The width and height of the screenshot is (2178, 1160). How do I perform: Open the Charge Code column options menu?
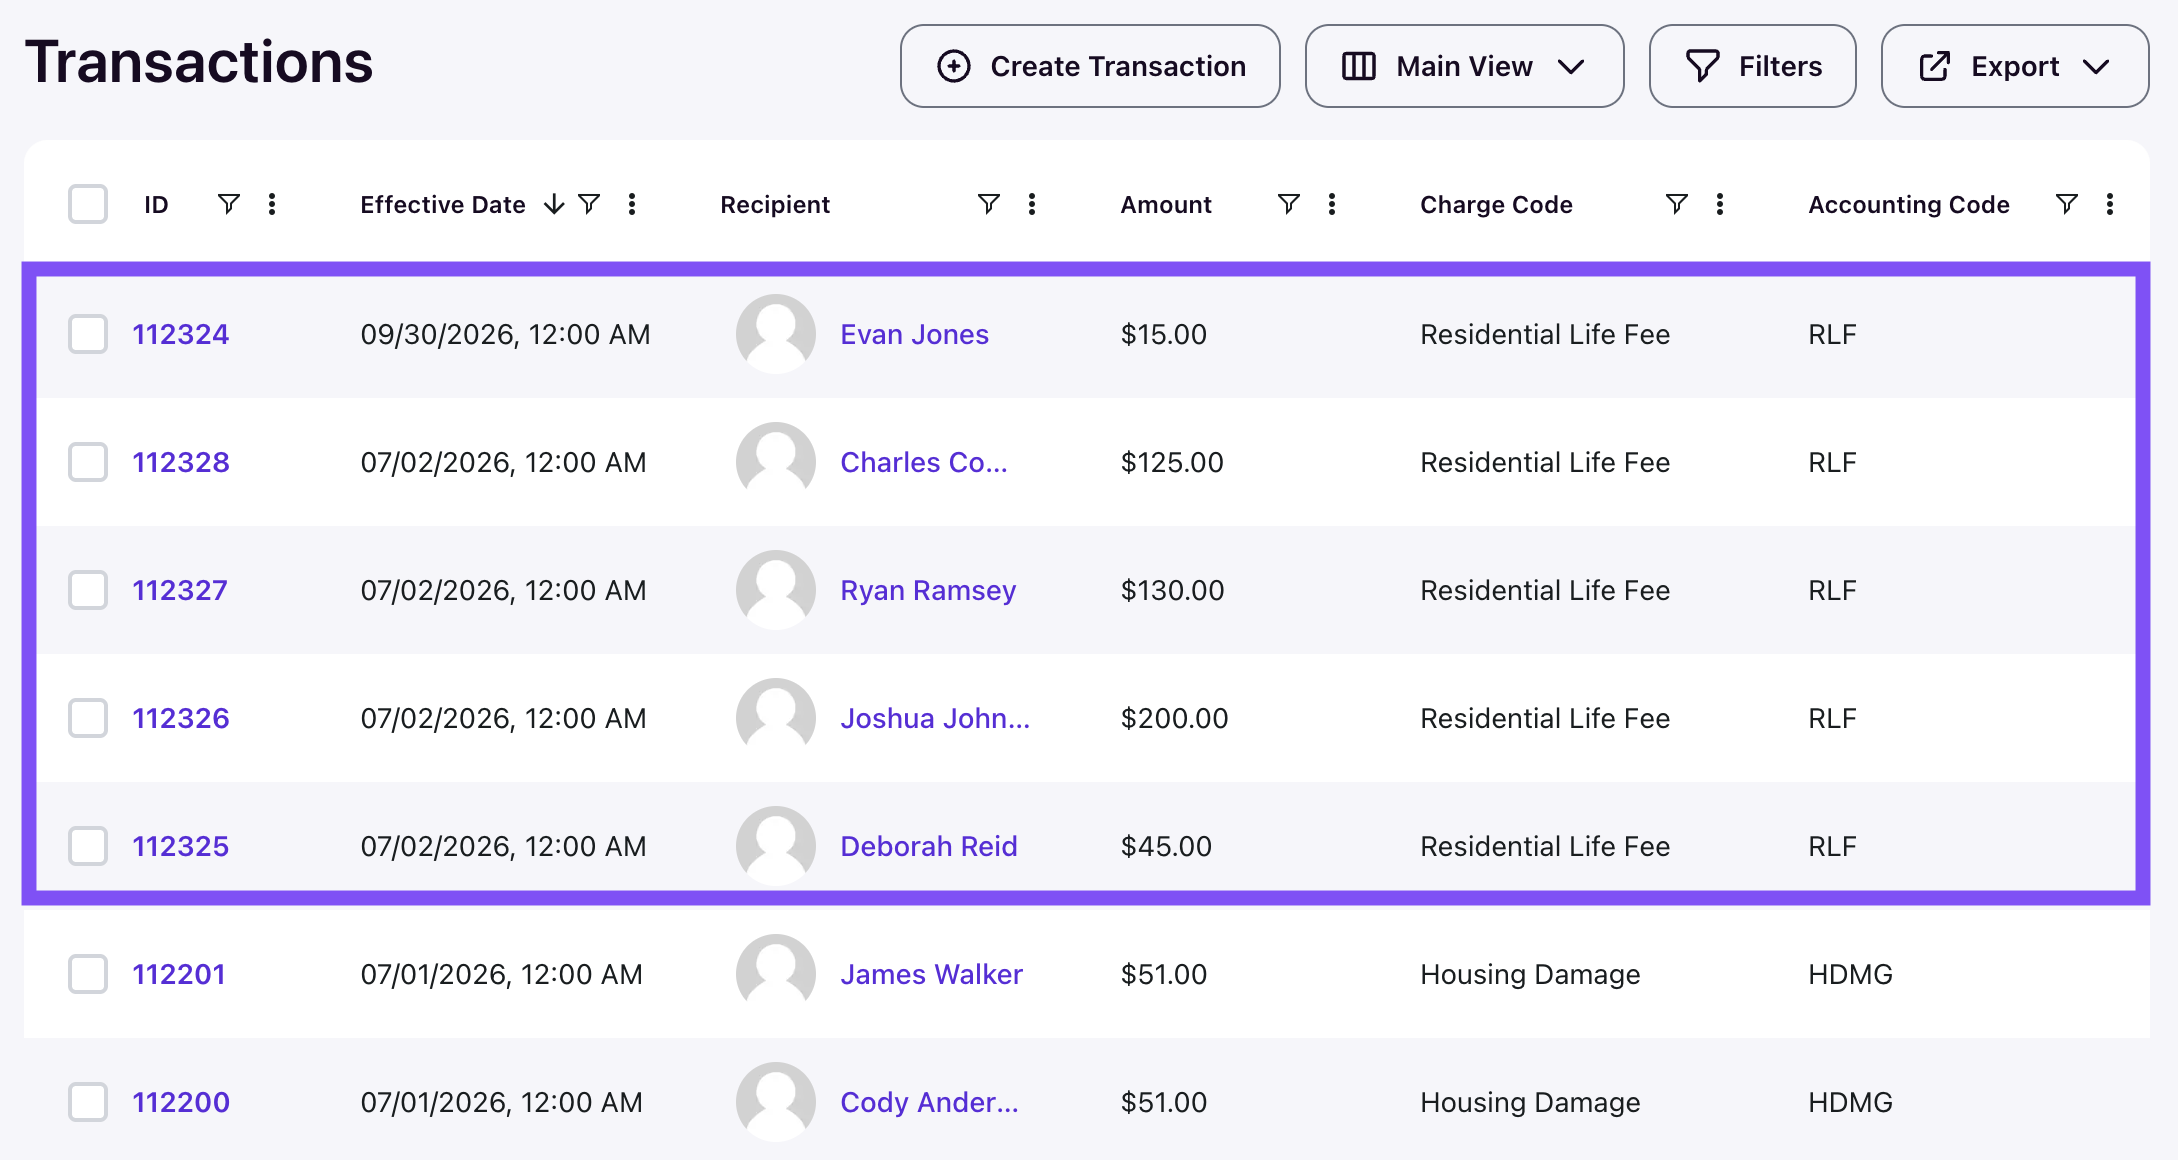click(1720, 204)
